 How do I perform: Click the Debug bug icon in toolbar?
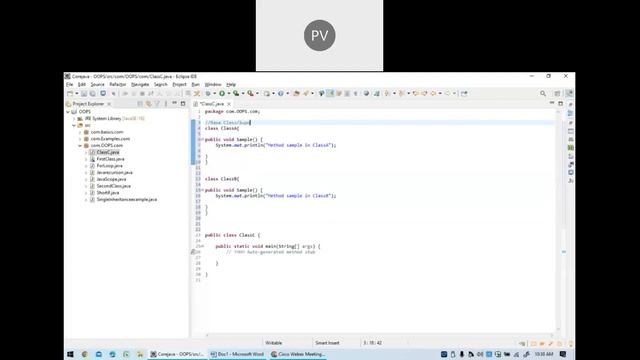(208, 93)
